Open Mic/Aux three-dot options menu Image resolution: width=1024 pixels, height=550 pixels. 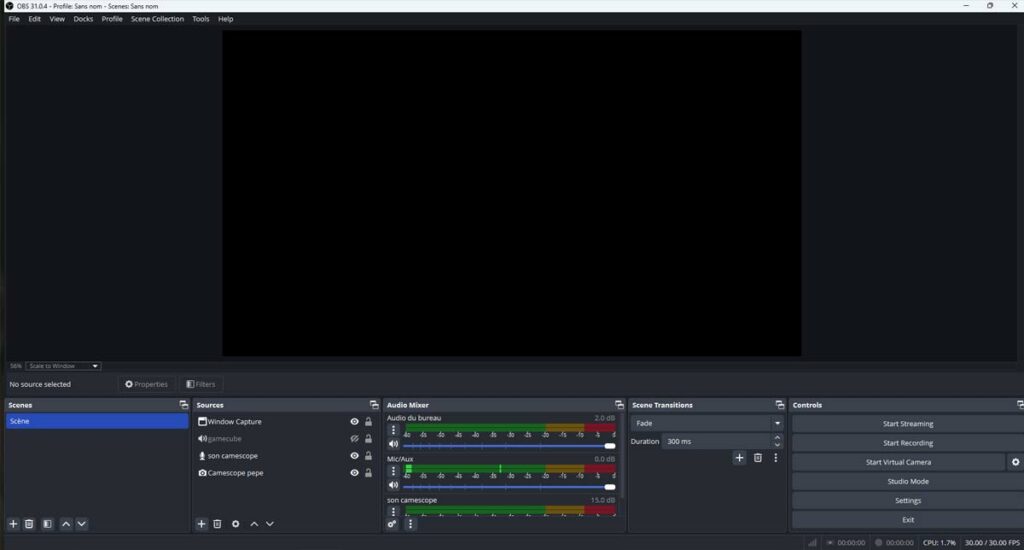click(x=393, y=471)
